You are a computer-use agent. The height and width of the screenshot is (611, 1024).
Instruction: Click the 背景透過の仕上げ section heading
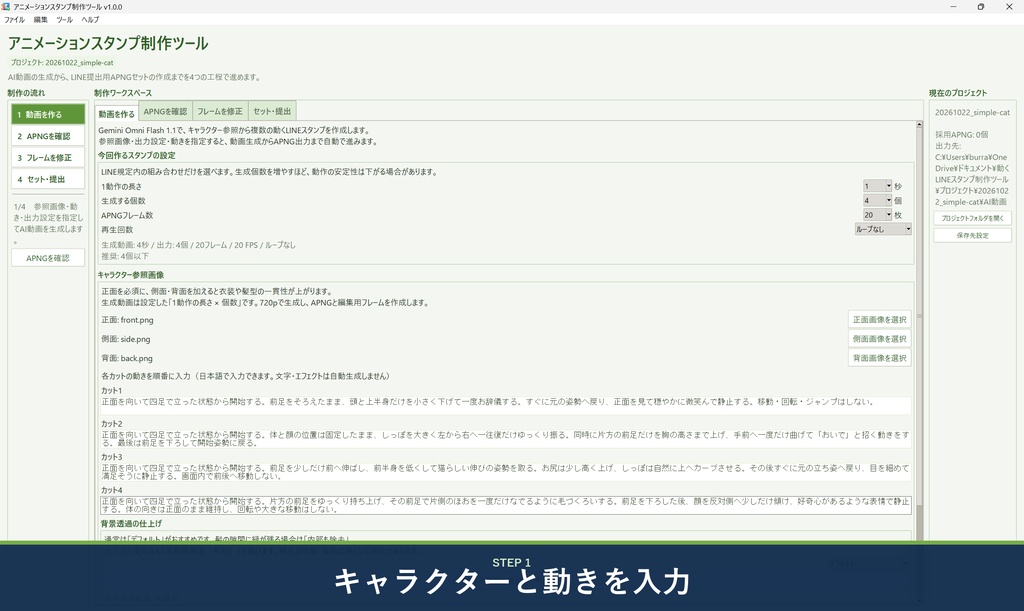tap(131, 524)
